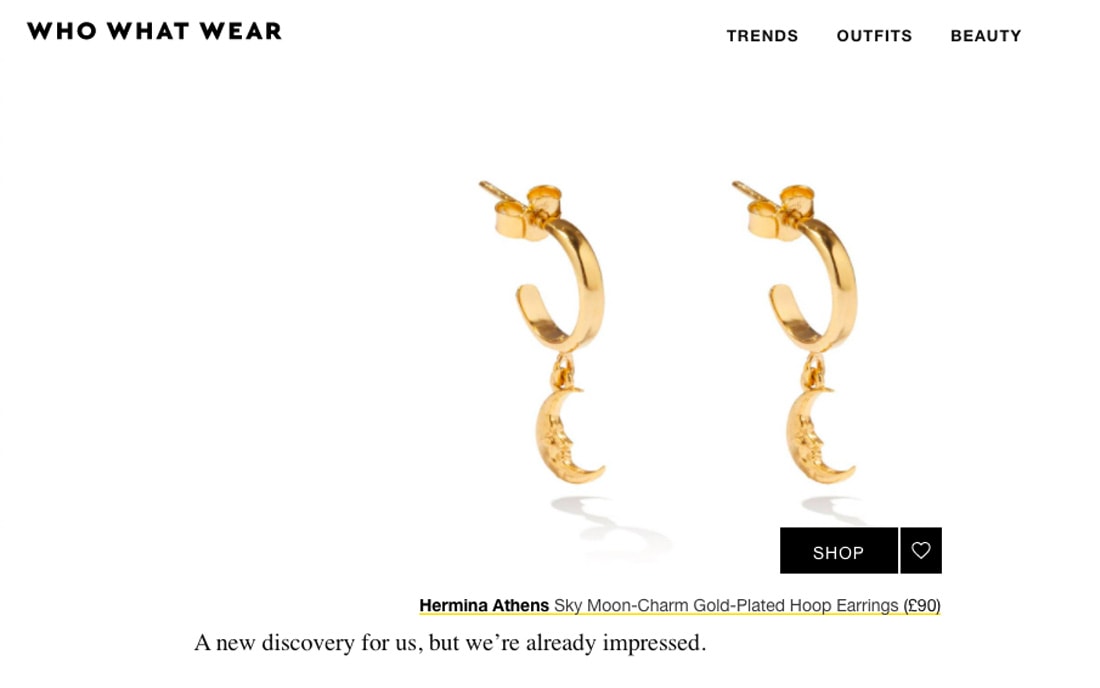Select the right gold hoop earring image
This screenshot has width=1100, height=688.
point(794,332)
